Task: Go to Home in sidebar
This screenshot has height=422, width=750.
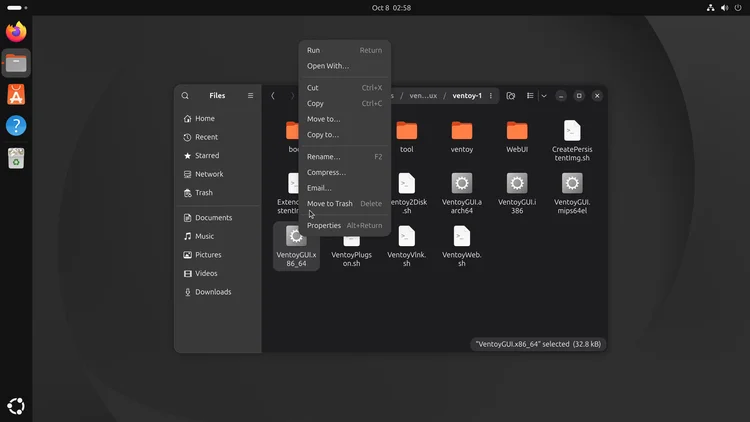Action: coord(218,119)
